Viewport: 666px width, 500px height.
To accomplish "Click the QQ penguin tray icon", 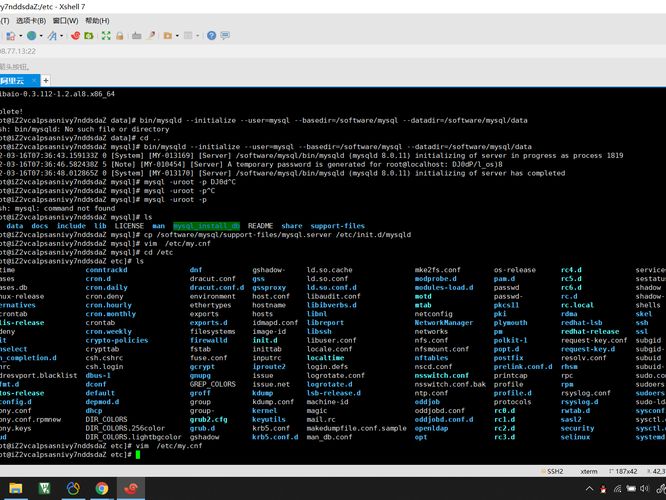I will [x=603, y=489].
